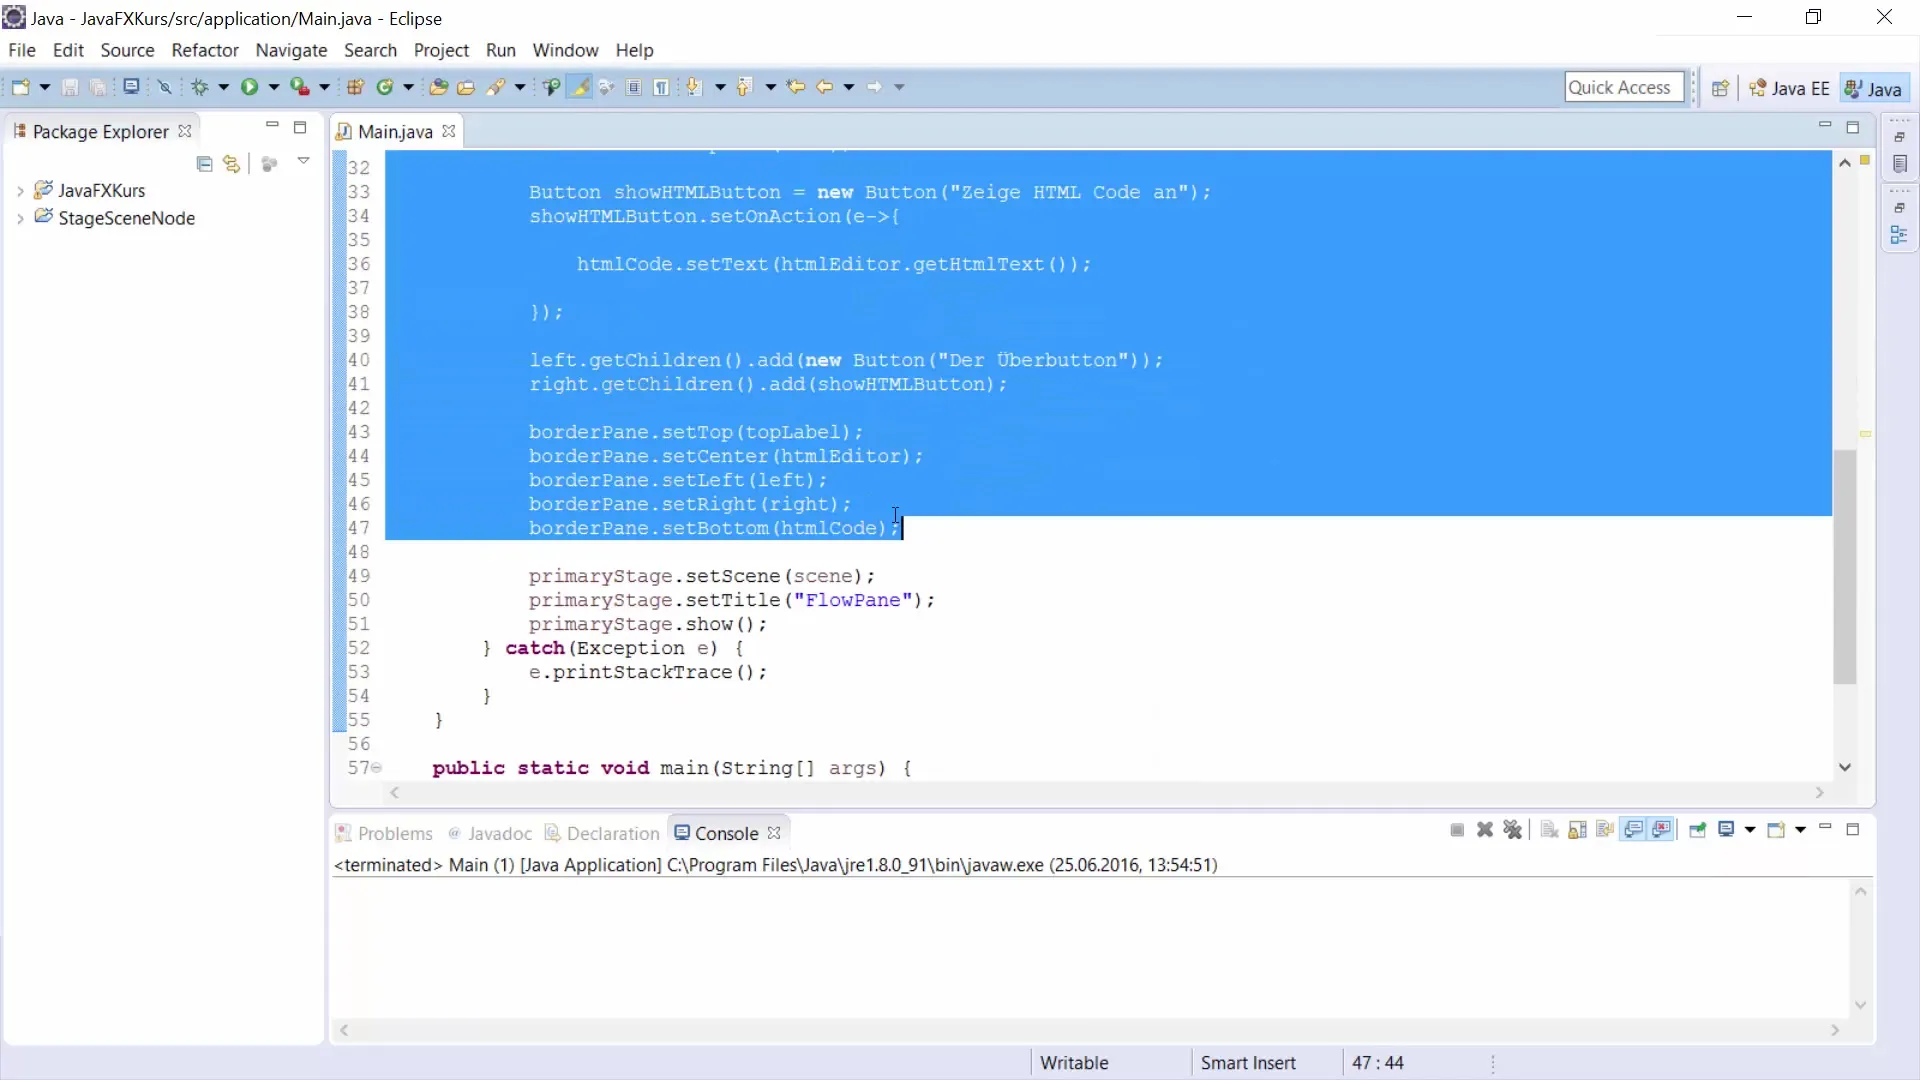The height and width of the screenshot is (1080, 1920).
Task: Click the Search flashlight icon
Action: click(496, 87)
